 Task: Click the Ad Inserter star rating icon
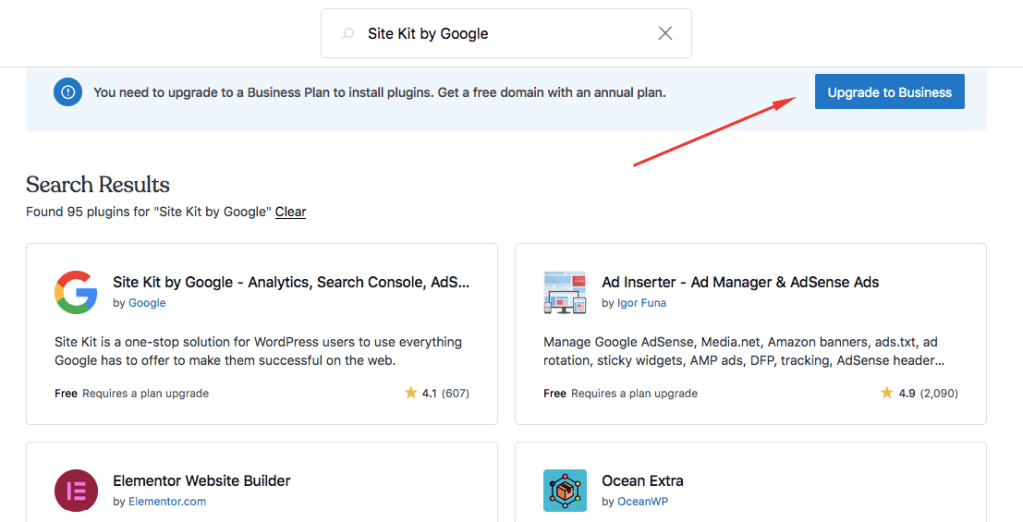point(887,393)
